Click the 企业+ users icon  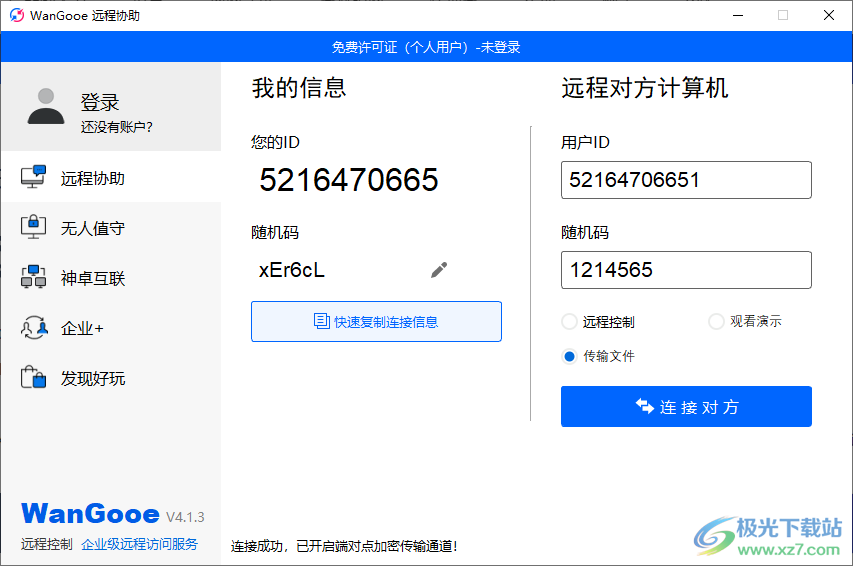(x=34, y=328)
